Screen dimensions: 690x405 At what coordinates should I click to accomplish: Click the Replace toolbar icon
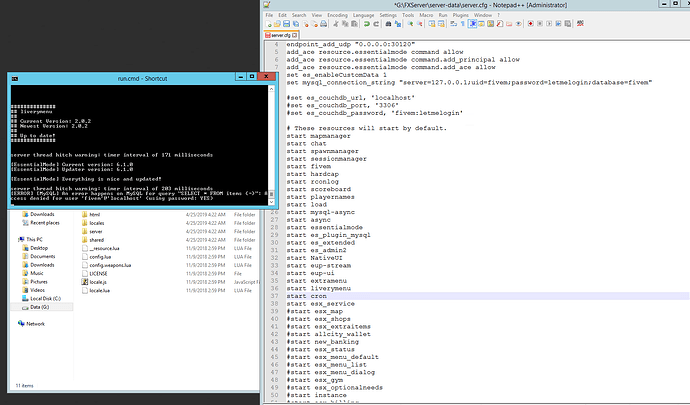click(398, 24)
